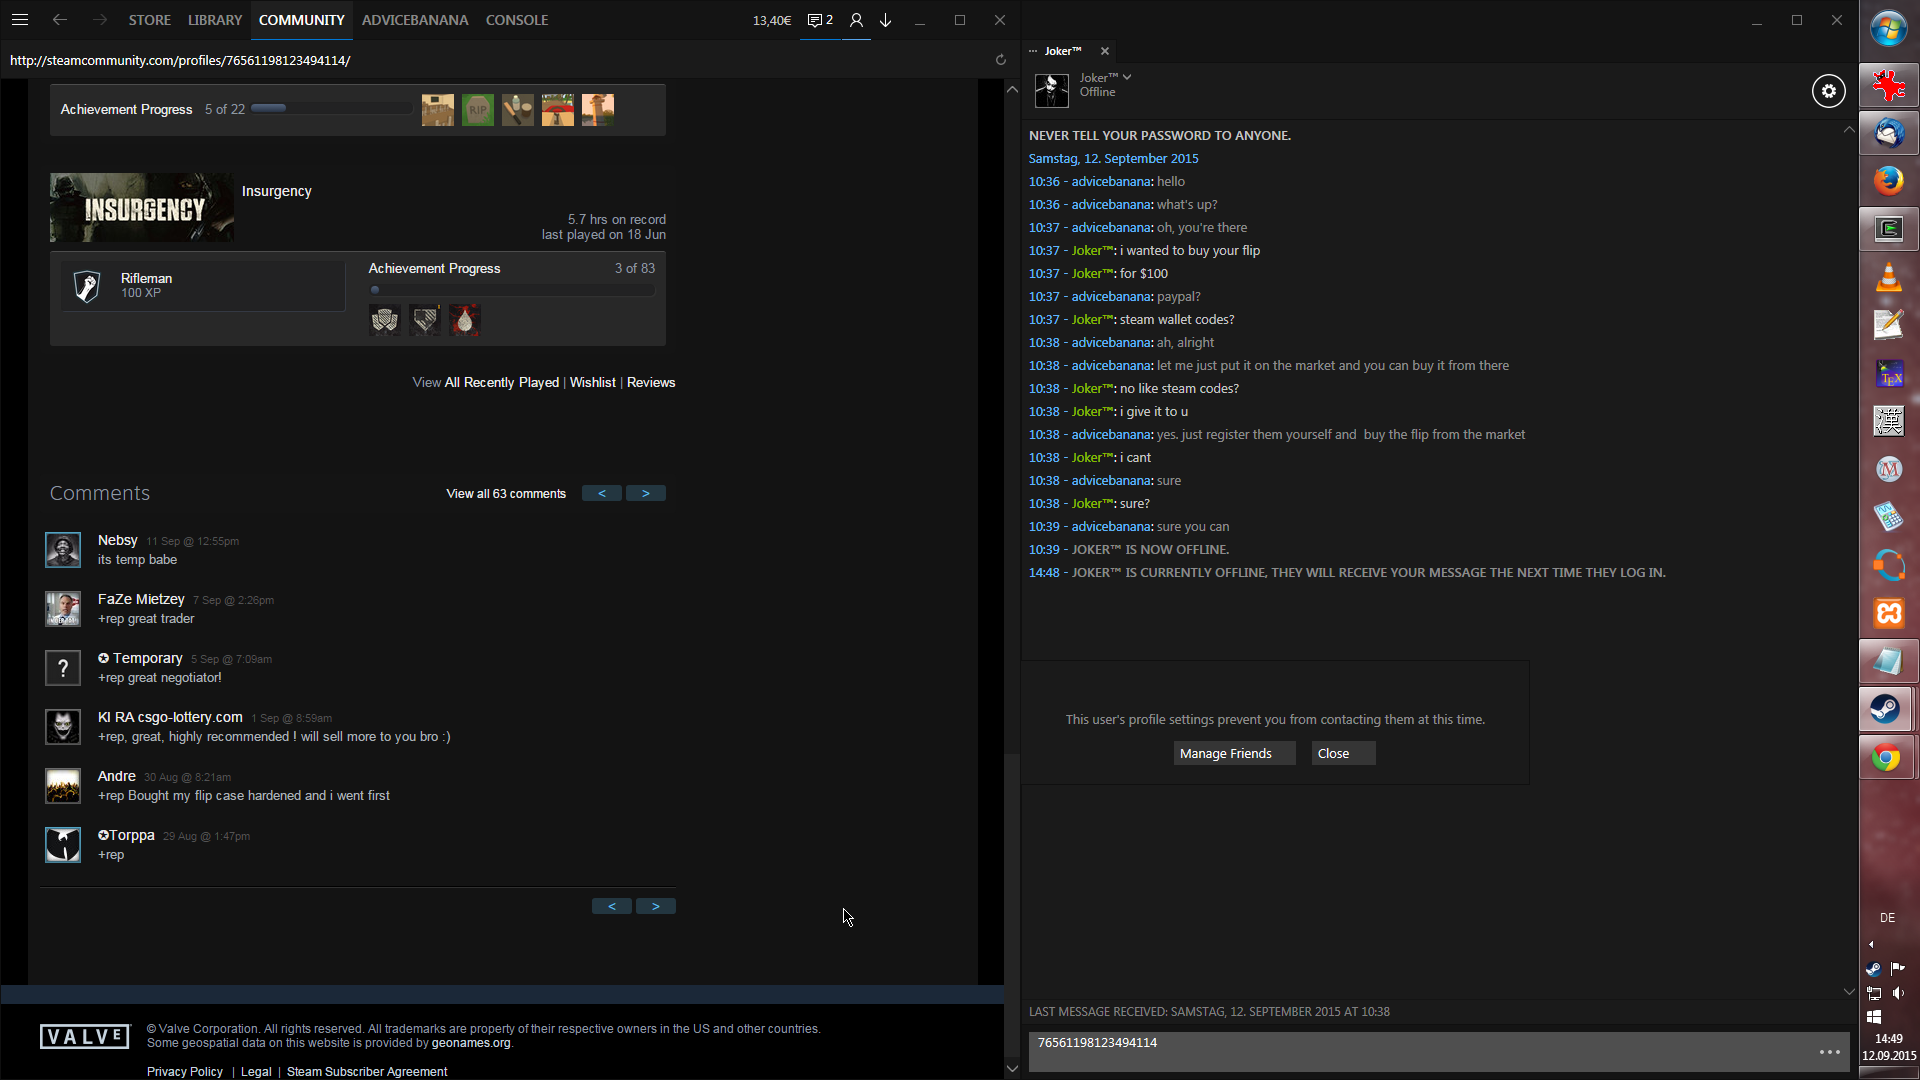Expand the Joker™ name dropdown arrow

tap(1127, 77)
